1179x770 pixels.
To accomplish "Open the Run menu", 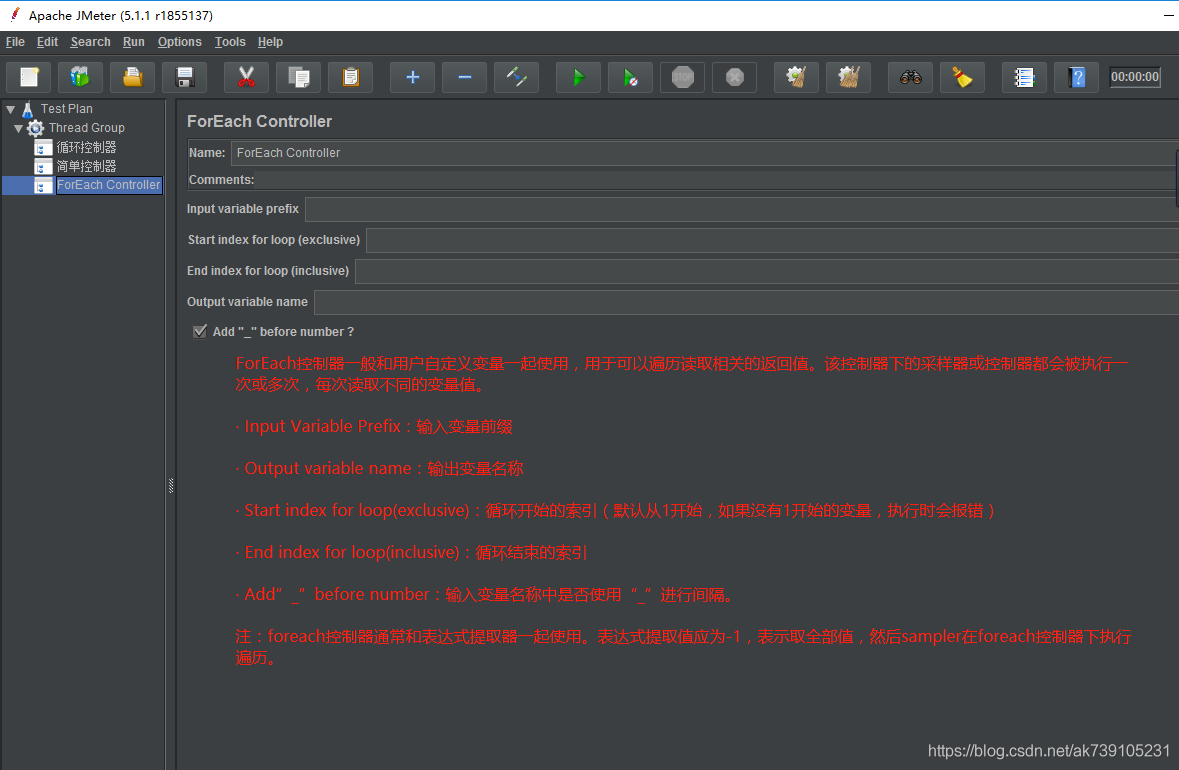I will tap(134, 42).
